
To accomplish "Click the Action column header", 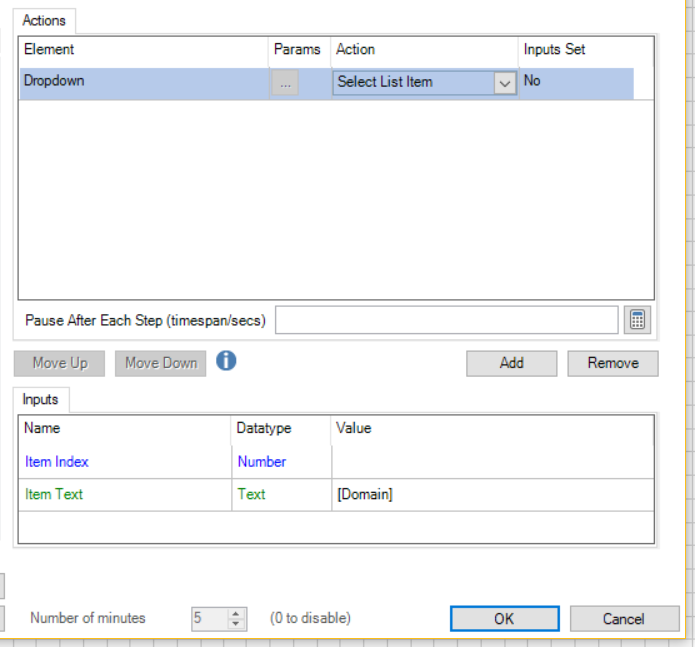I will (x=425, y=50).
